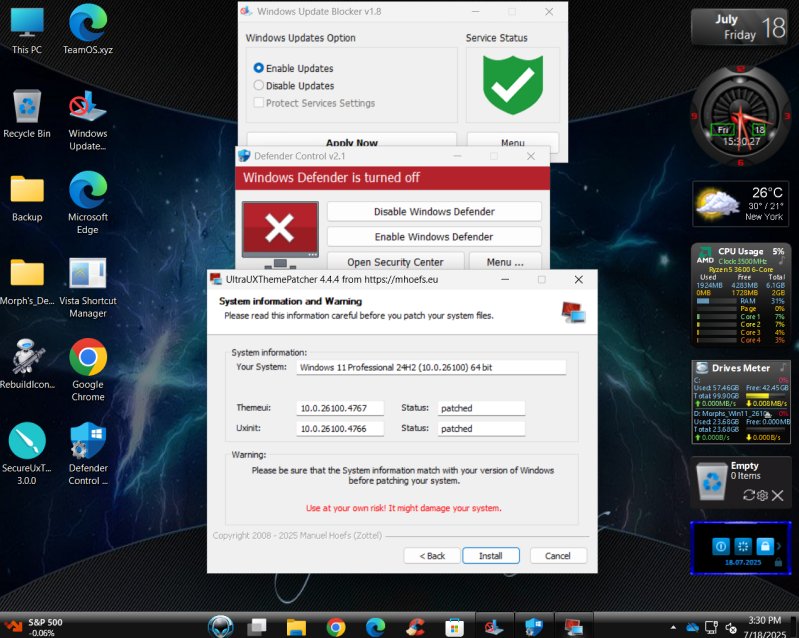Open Windows Update Blocker desktop shortcut
This screenshot has height=638, width=799.
(88, 120)
